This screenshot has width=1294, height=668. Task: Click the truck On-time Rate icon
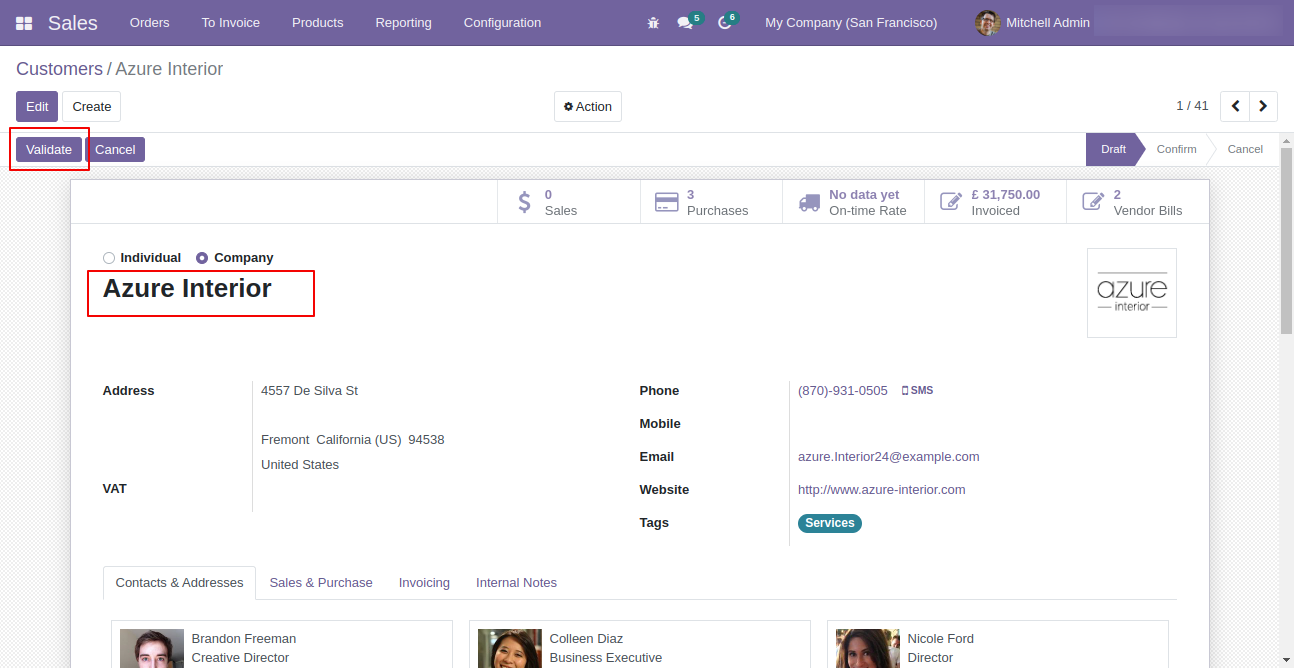pos(809,202)
